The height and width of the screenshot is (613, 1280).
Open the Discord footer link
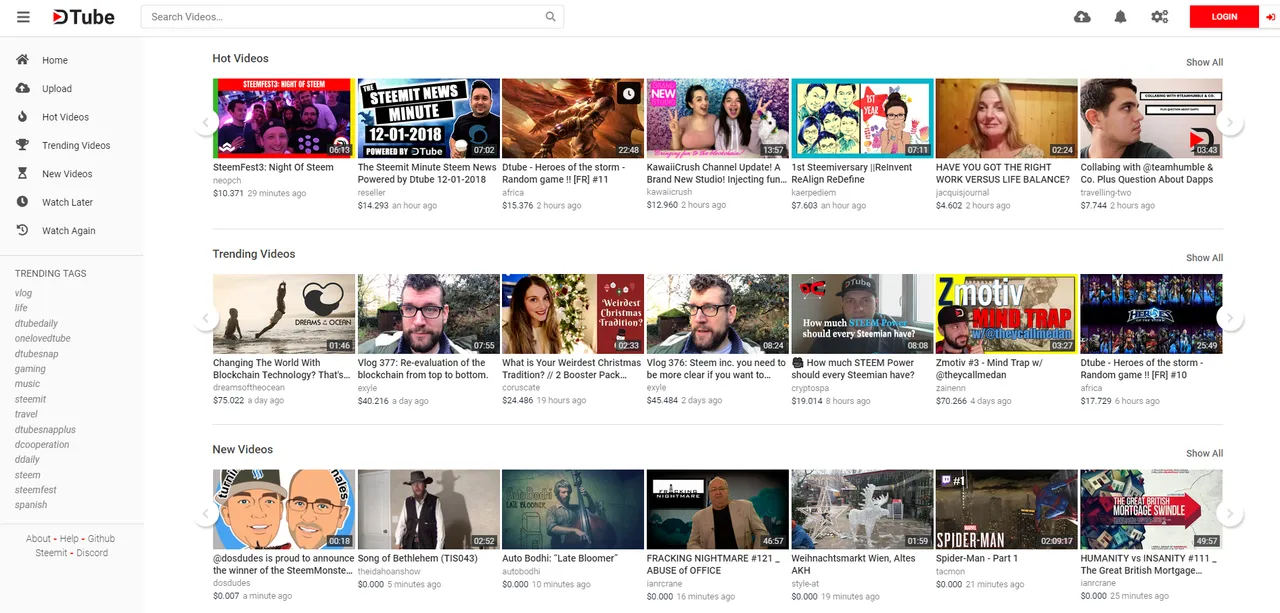click(92, 553)
